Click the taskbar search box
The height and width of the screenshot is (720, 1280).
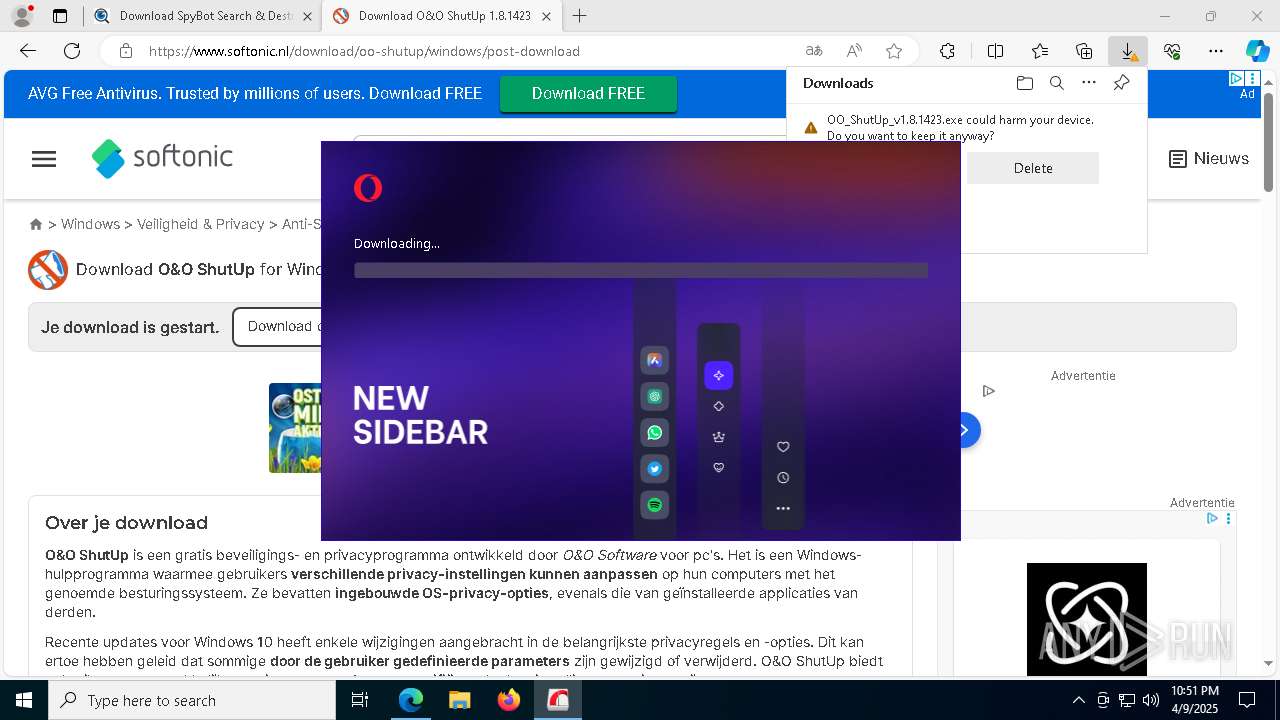click(192, 700)
